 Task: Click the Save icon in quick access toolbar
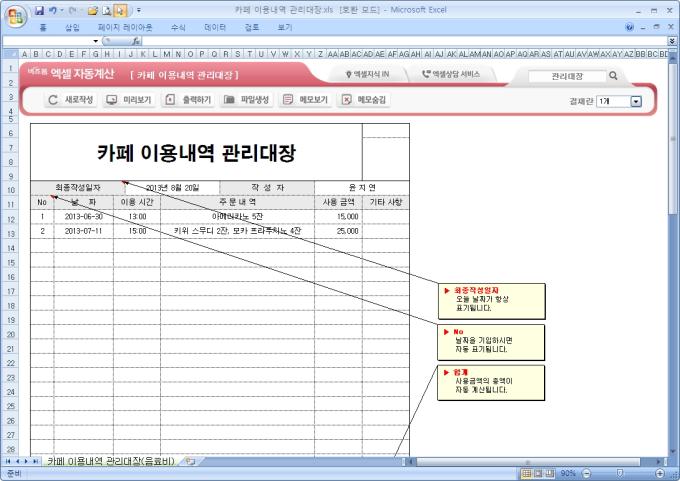[x=40, y=9]
